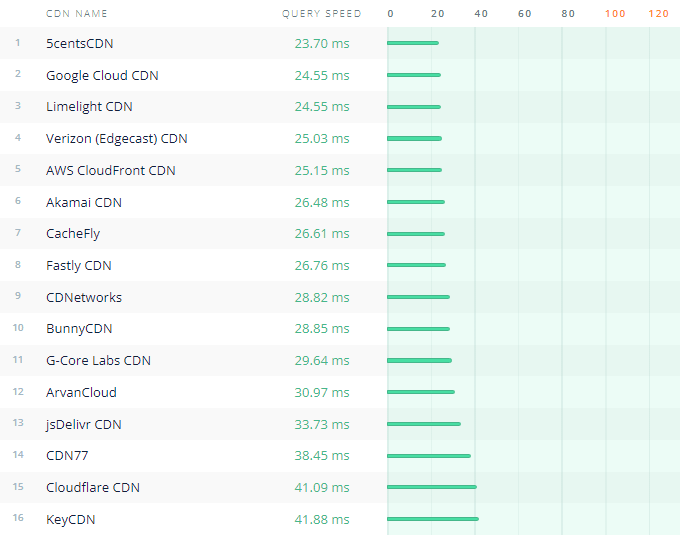680x535 pixels.
Task: Click the Cloudflare CDN speed bar
Action: click(432, 487)
